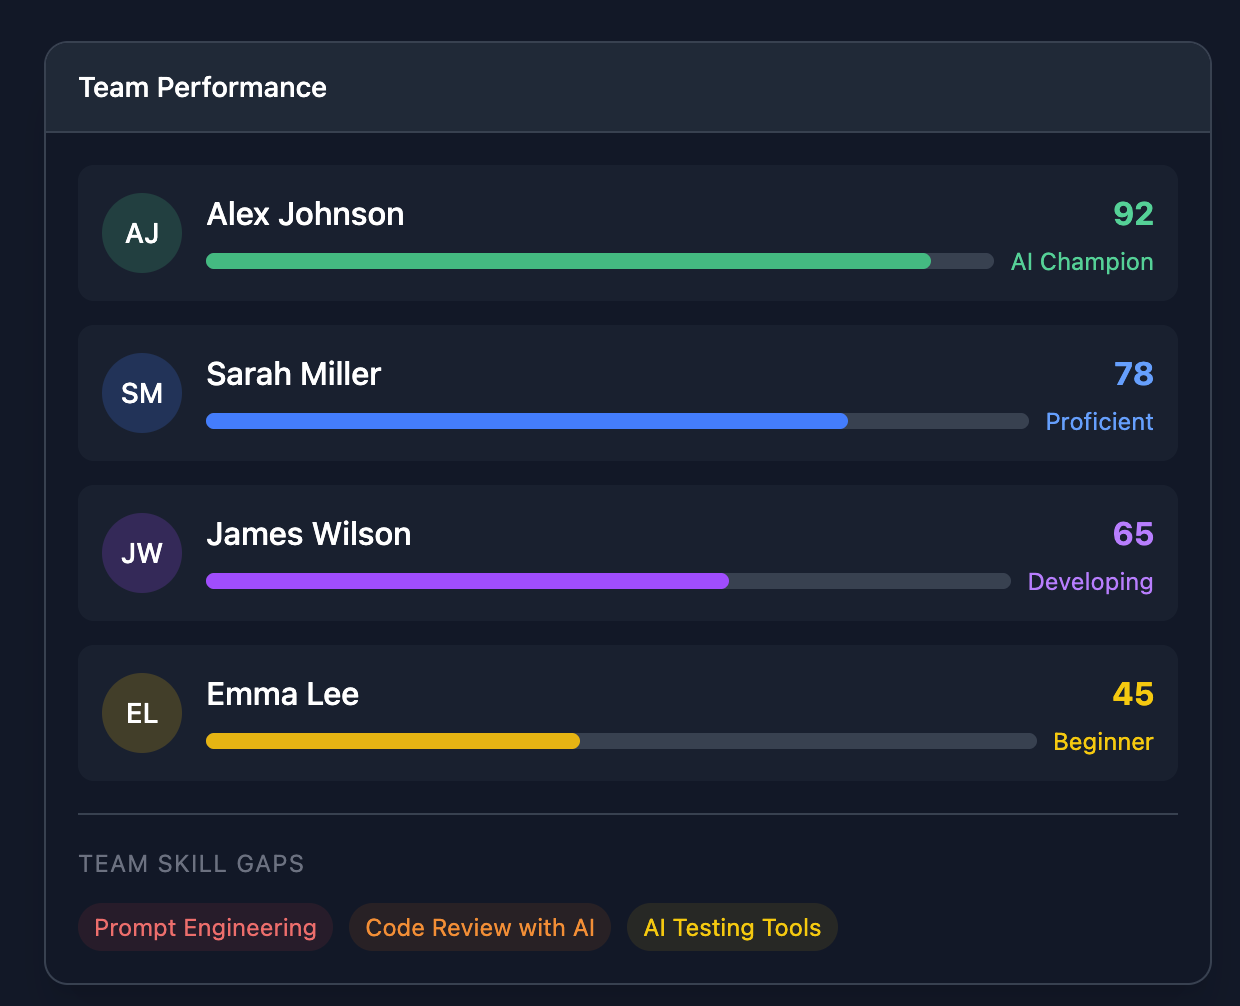Click the score 92 next to Alex Johnson
Viewport: 1240px width, 1006px height.
click(x=1134, y=214)
